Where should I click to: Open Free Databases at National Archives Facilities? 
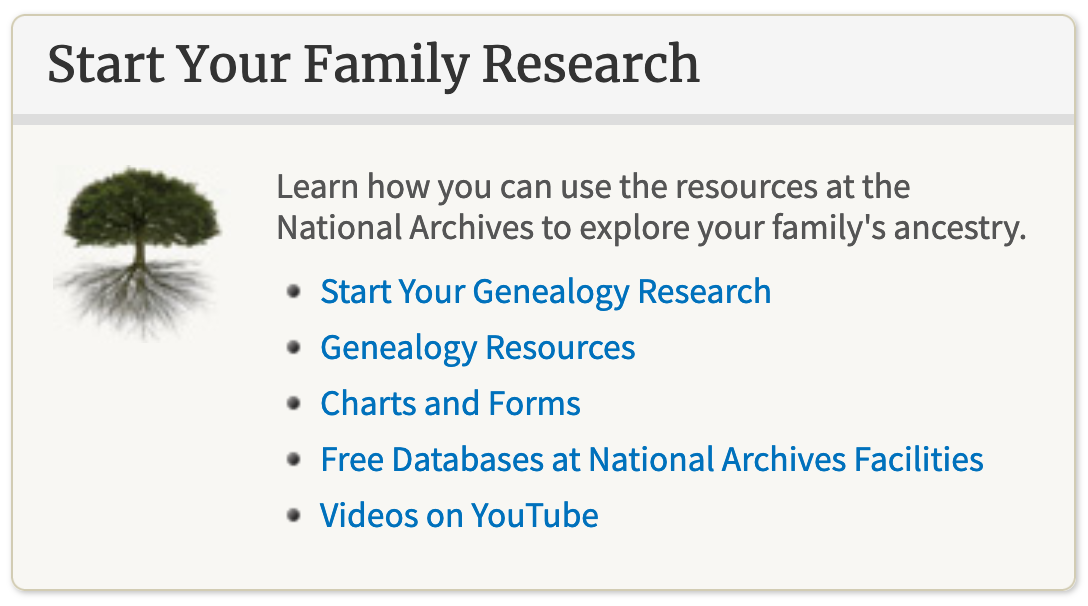(652, 460)
